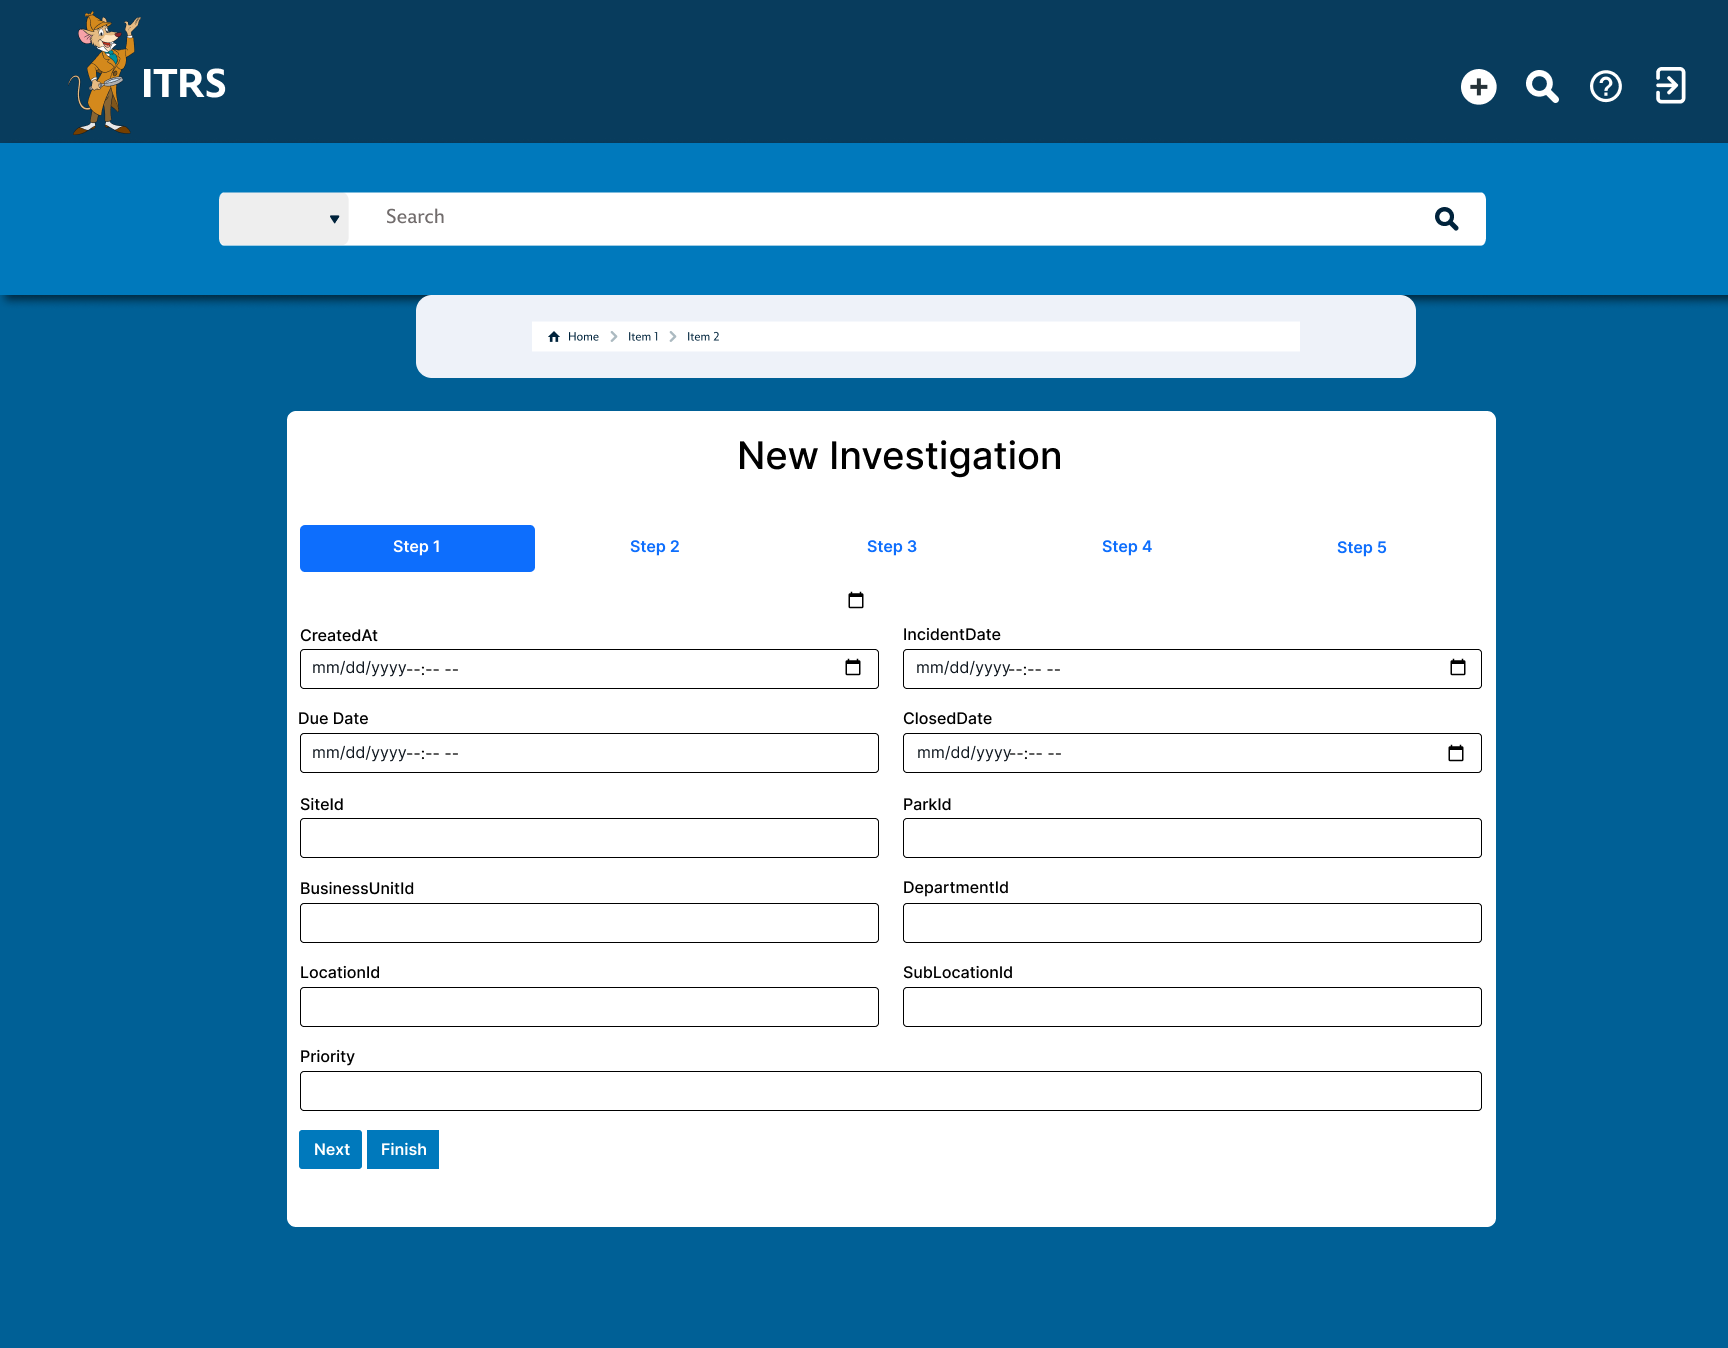Open CreatedAt calendar picker icon

pyautogui.click(x=853, y=668)
